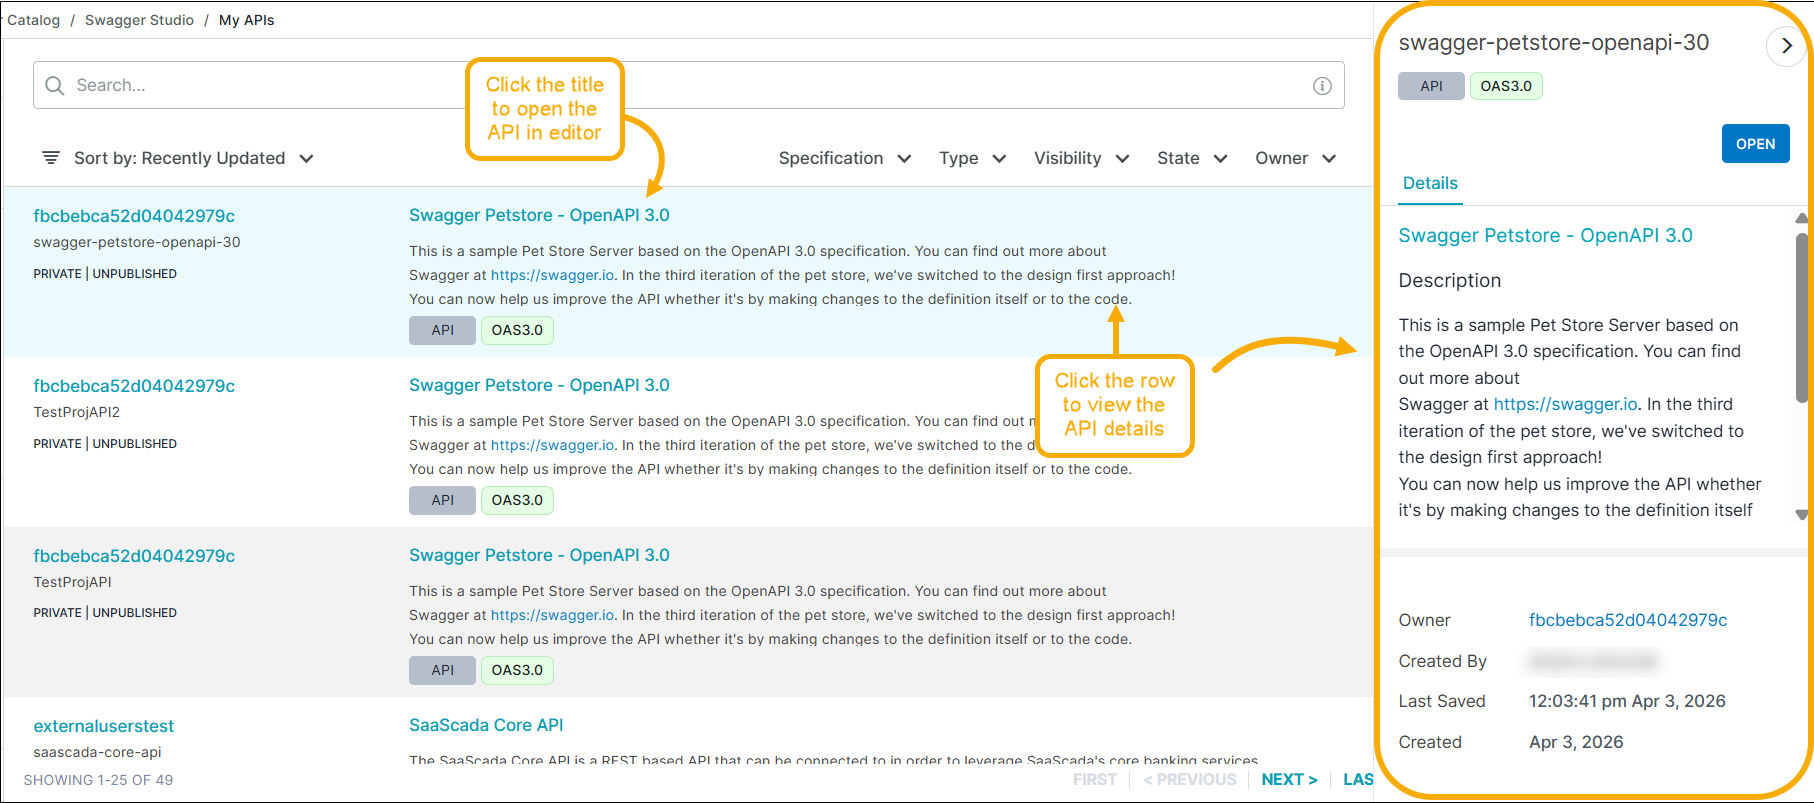Open externaluserstest owner link

pyautogui.click(x=103, y=726)
